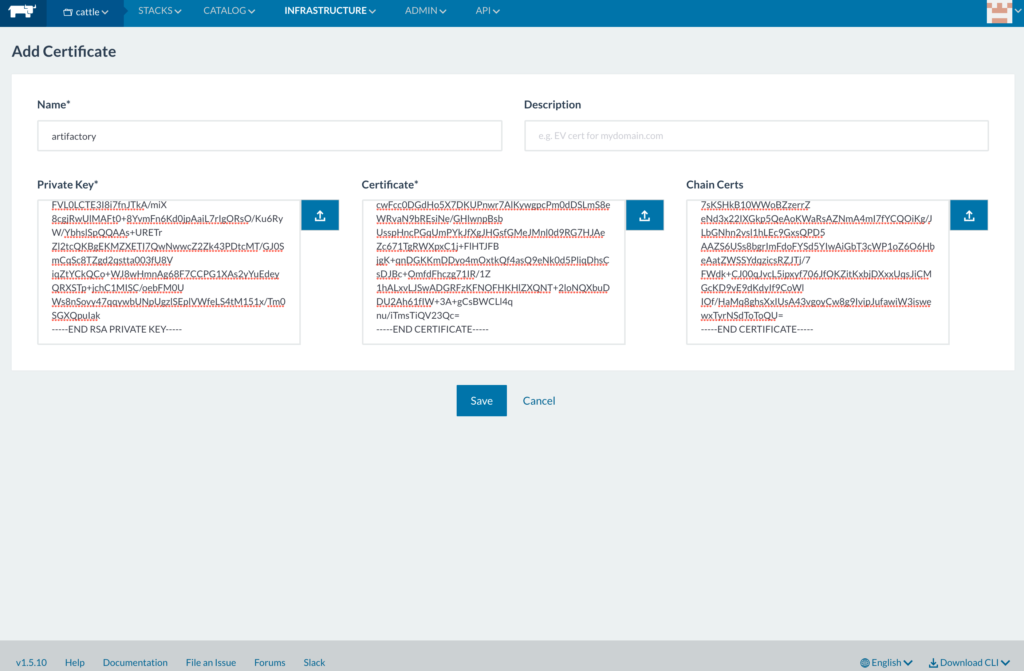Expand the Catalog menu
The height and width of the screenshot is (671, 1024).
229,11
